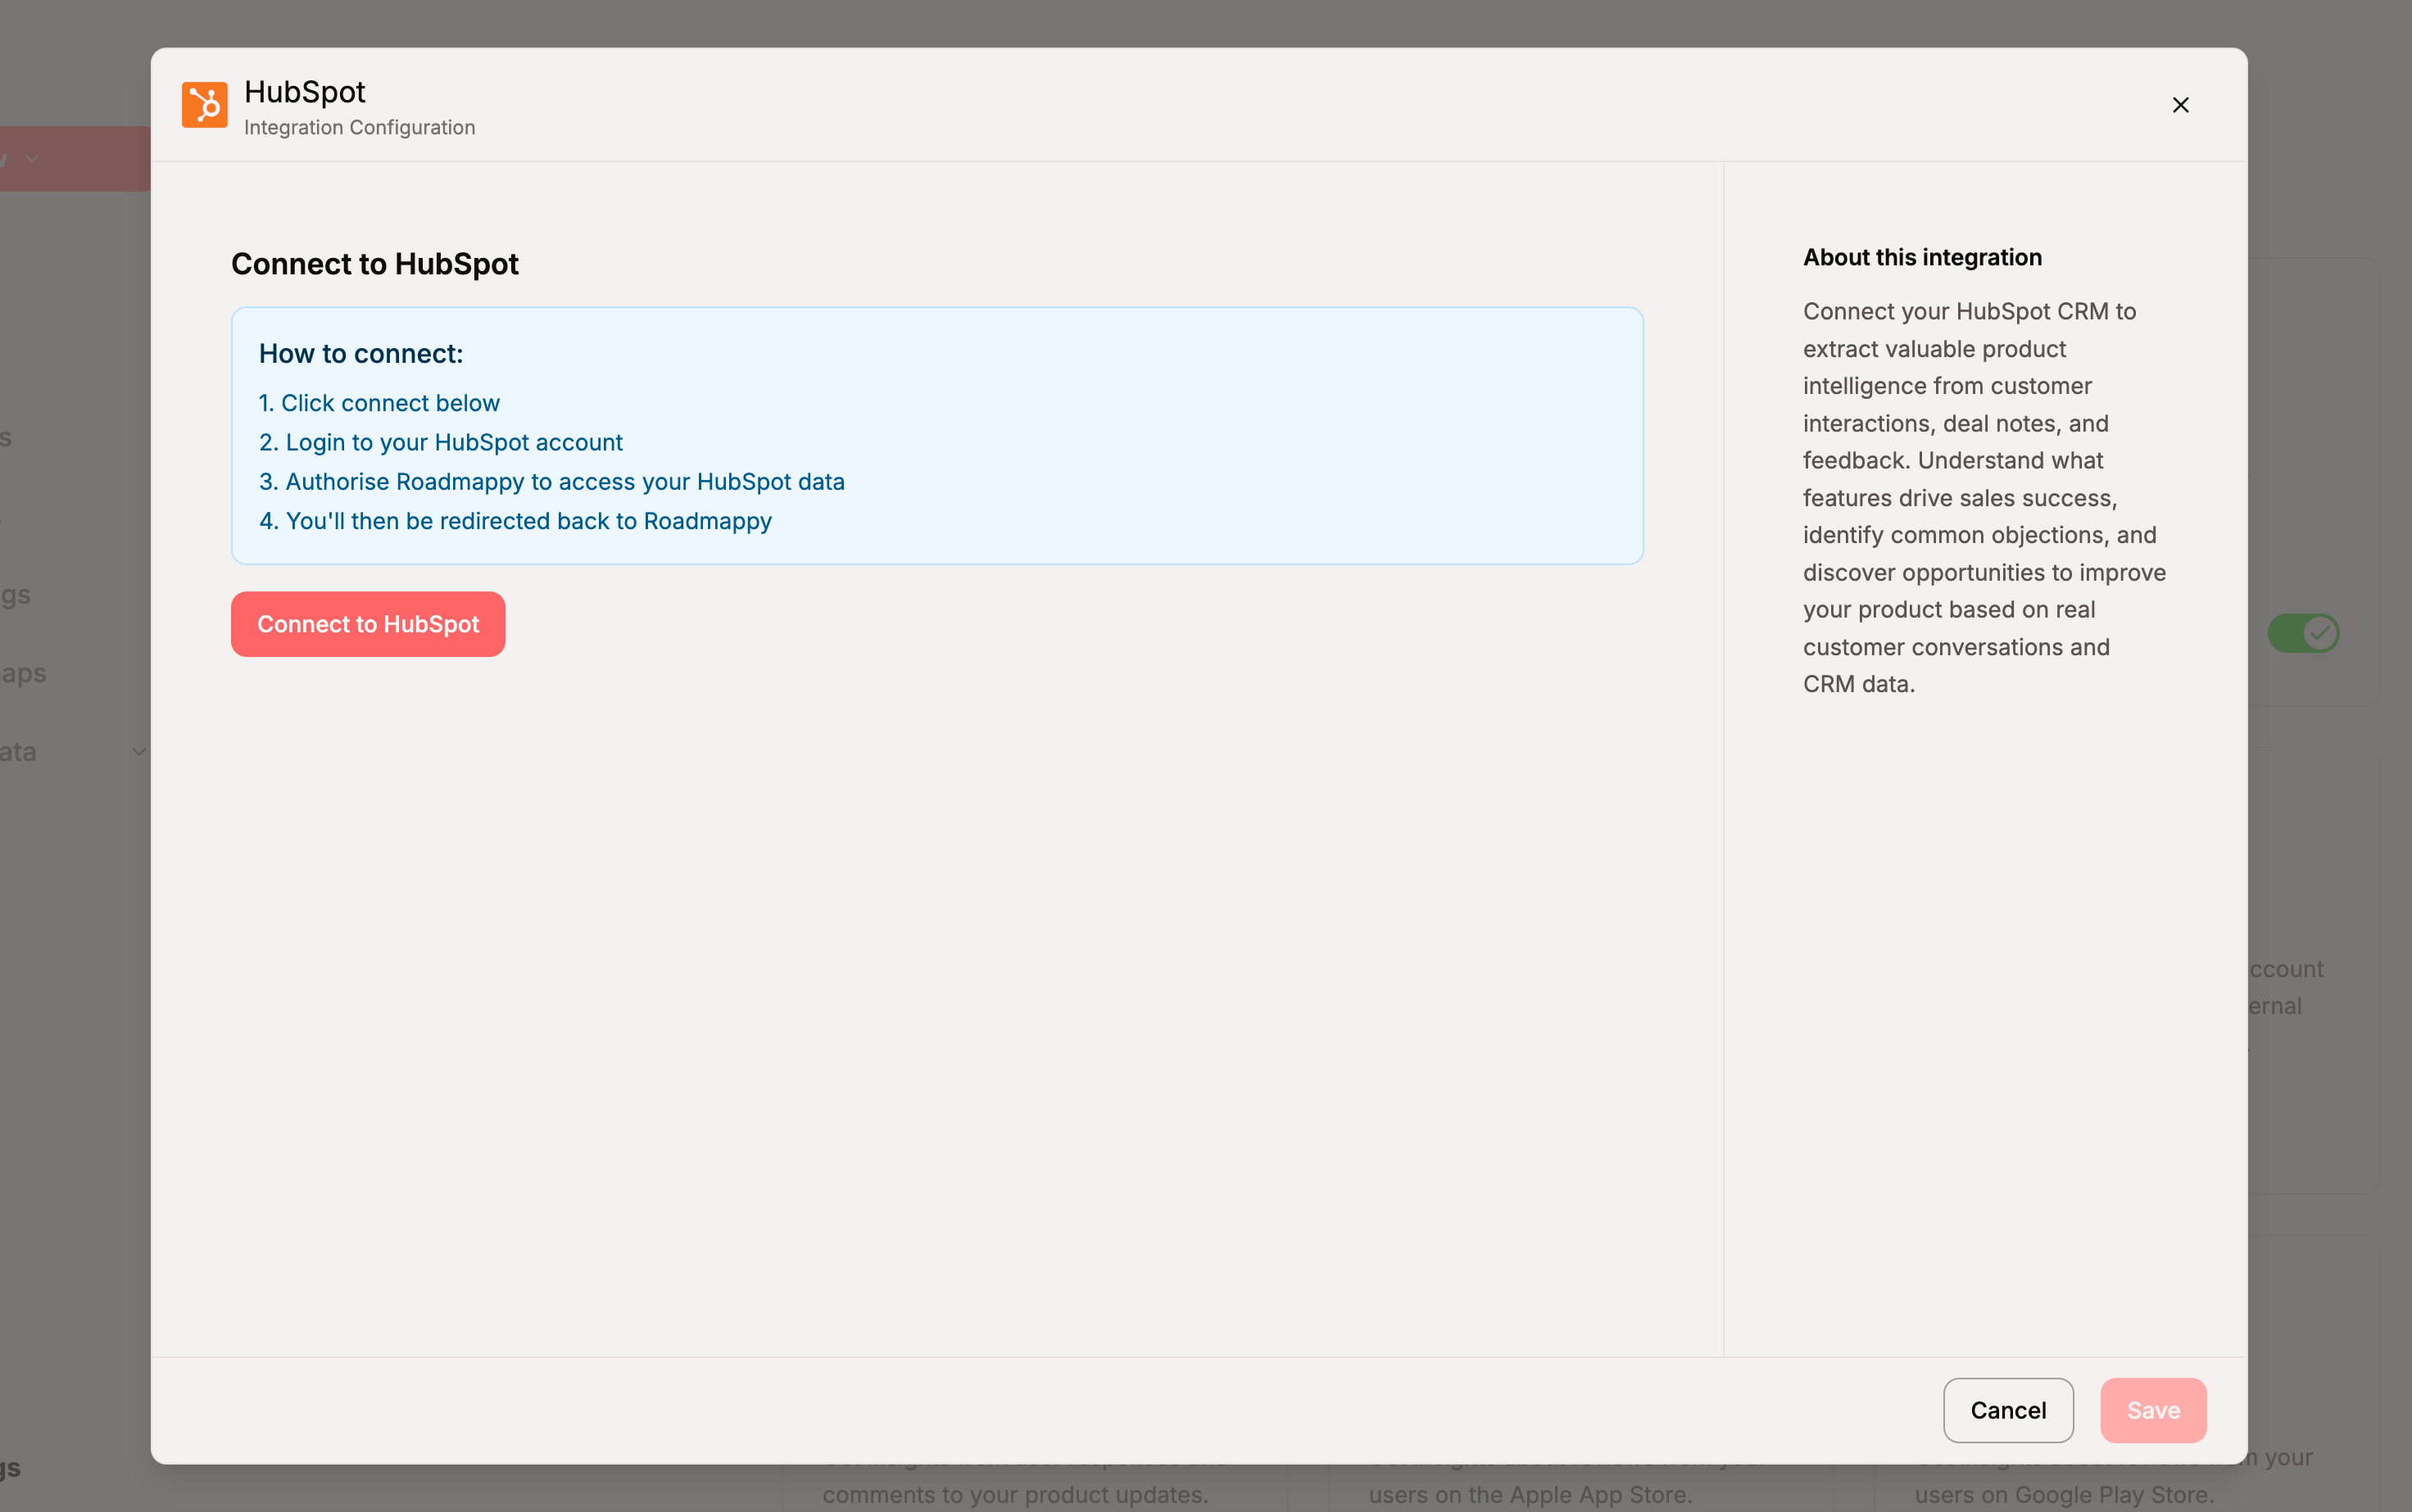Click the 'HubSpot' title in dialog header

pos(305,92)
